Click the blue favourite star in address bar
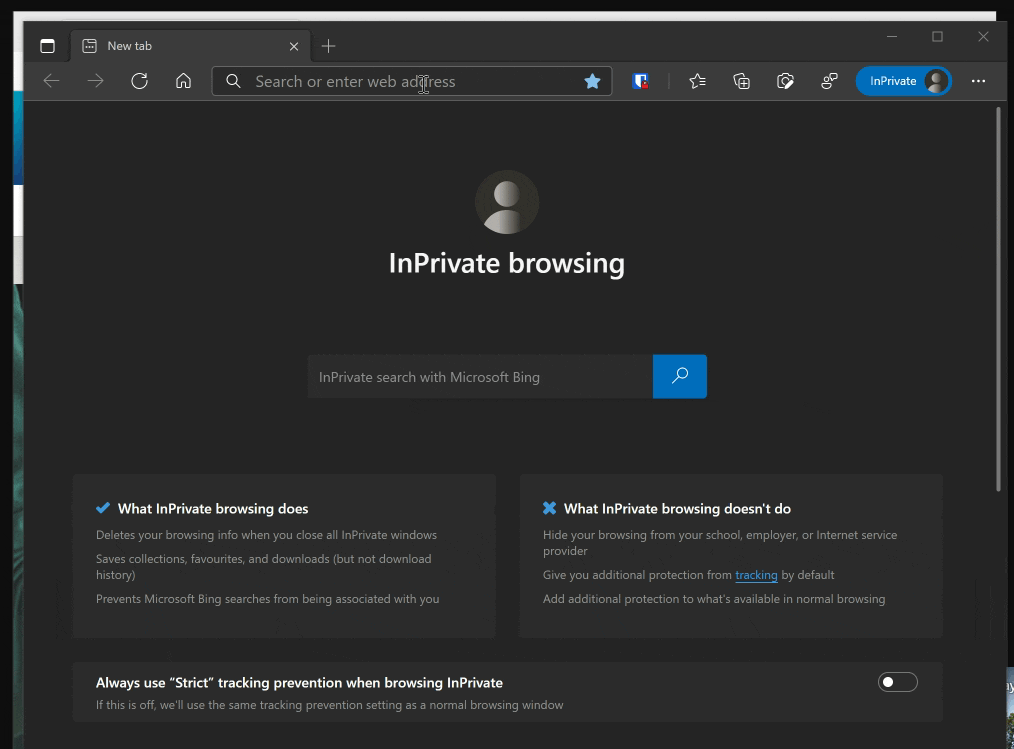Viewport: 1014px width, 749px height. (592, 81)
